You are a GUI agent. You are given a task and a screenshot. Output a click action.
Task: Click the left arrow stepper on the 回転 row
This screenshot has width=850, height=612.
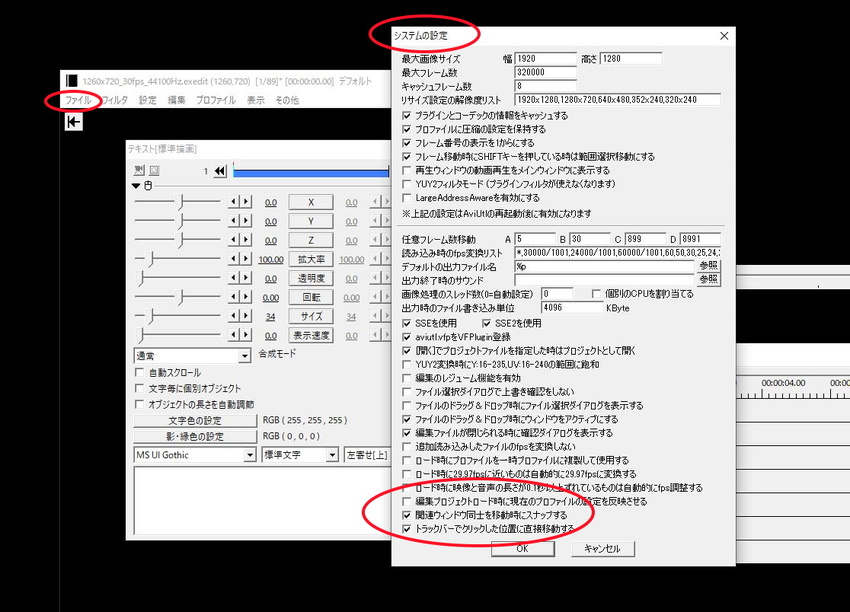click(234, 297)
